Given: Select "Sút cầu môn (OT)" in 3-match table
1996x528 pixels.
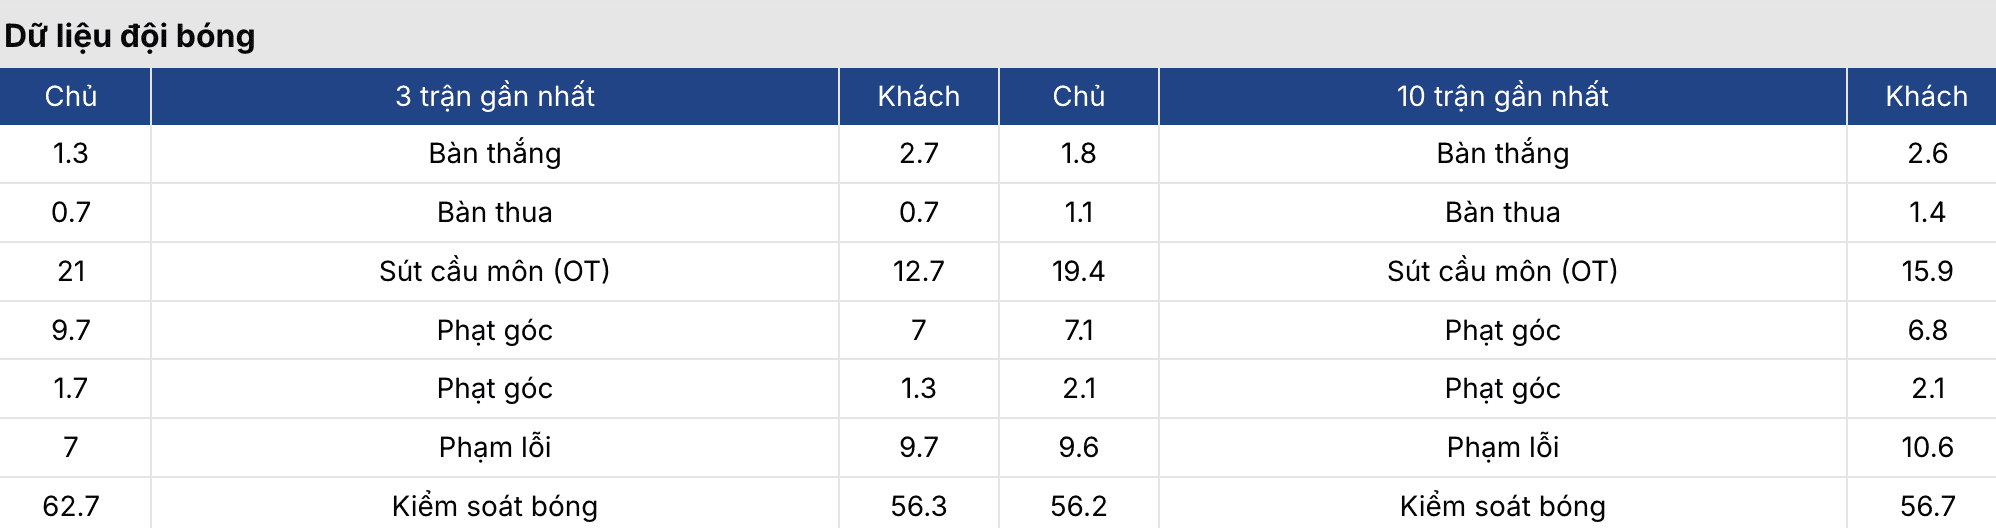Looking at the screenshot, I should 495,271.
